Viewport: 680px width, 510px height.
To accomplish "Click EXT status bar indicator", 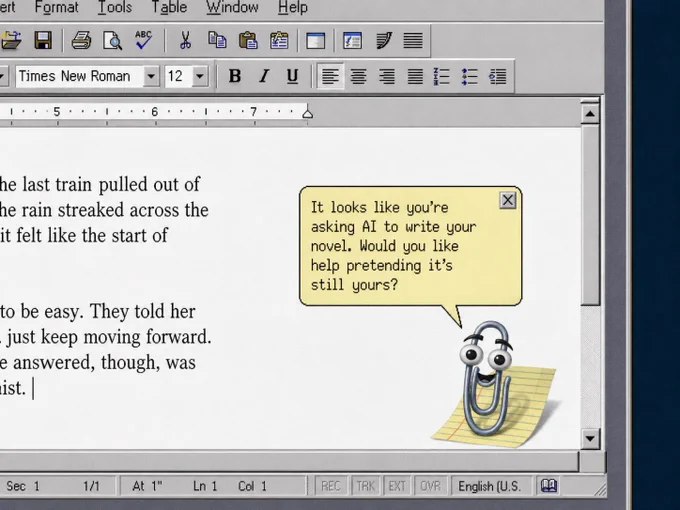I will tap(397, 486).
